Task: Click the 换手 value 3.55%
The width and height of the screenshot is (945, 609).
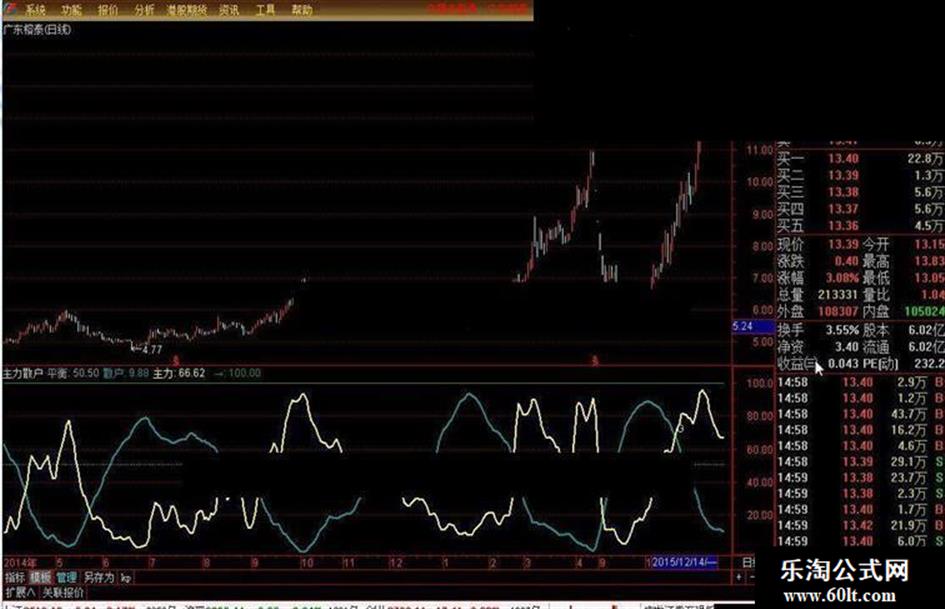Action: [842, 330]
